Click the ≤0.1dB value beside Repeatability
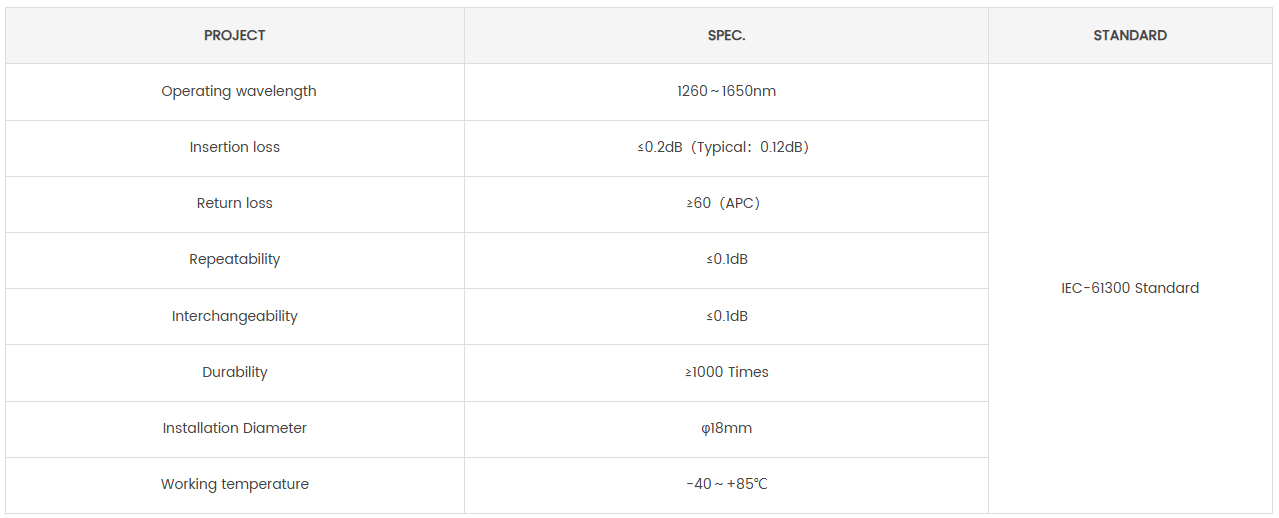This screenshot has width=1279, height=518. (727, 259)
